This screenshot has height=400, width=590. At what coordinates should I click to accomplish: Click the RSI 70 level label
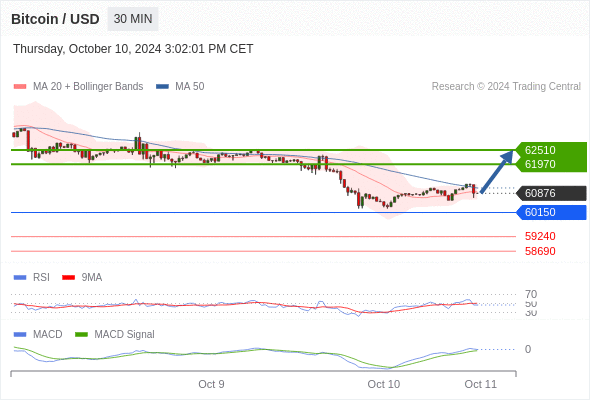pos(531,294)
